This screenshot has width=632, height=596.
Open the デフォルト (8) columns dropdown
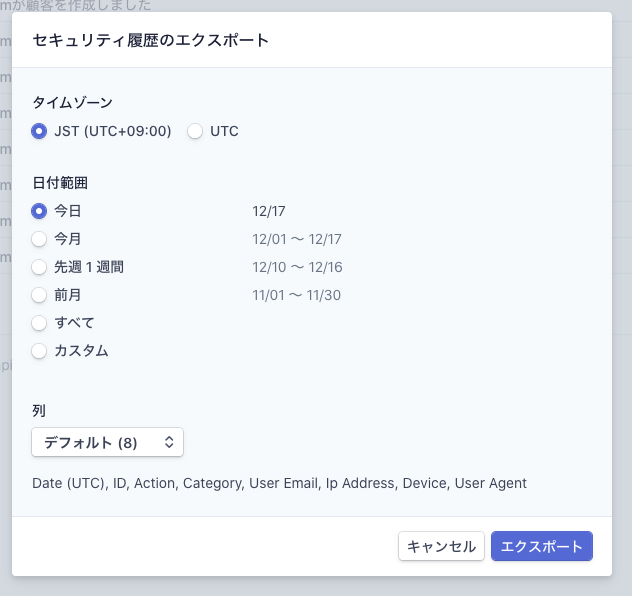tap(107, 442)
